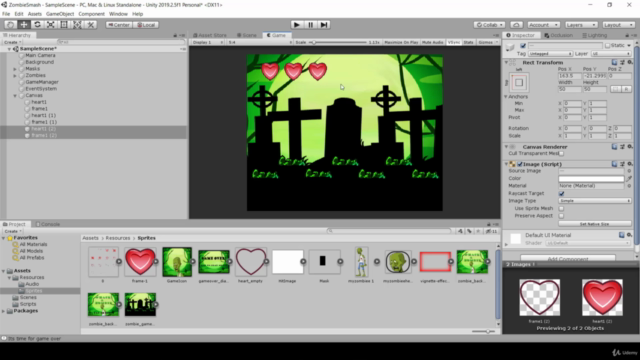Collapse the SampleScene hierarchy root

9,49
